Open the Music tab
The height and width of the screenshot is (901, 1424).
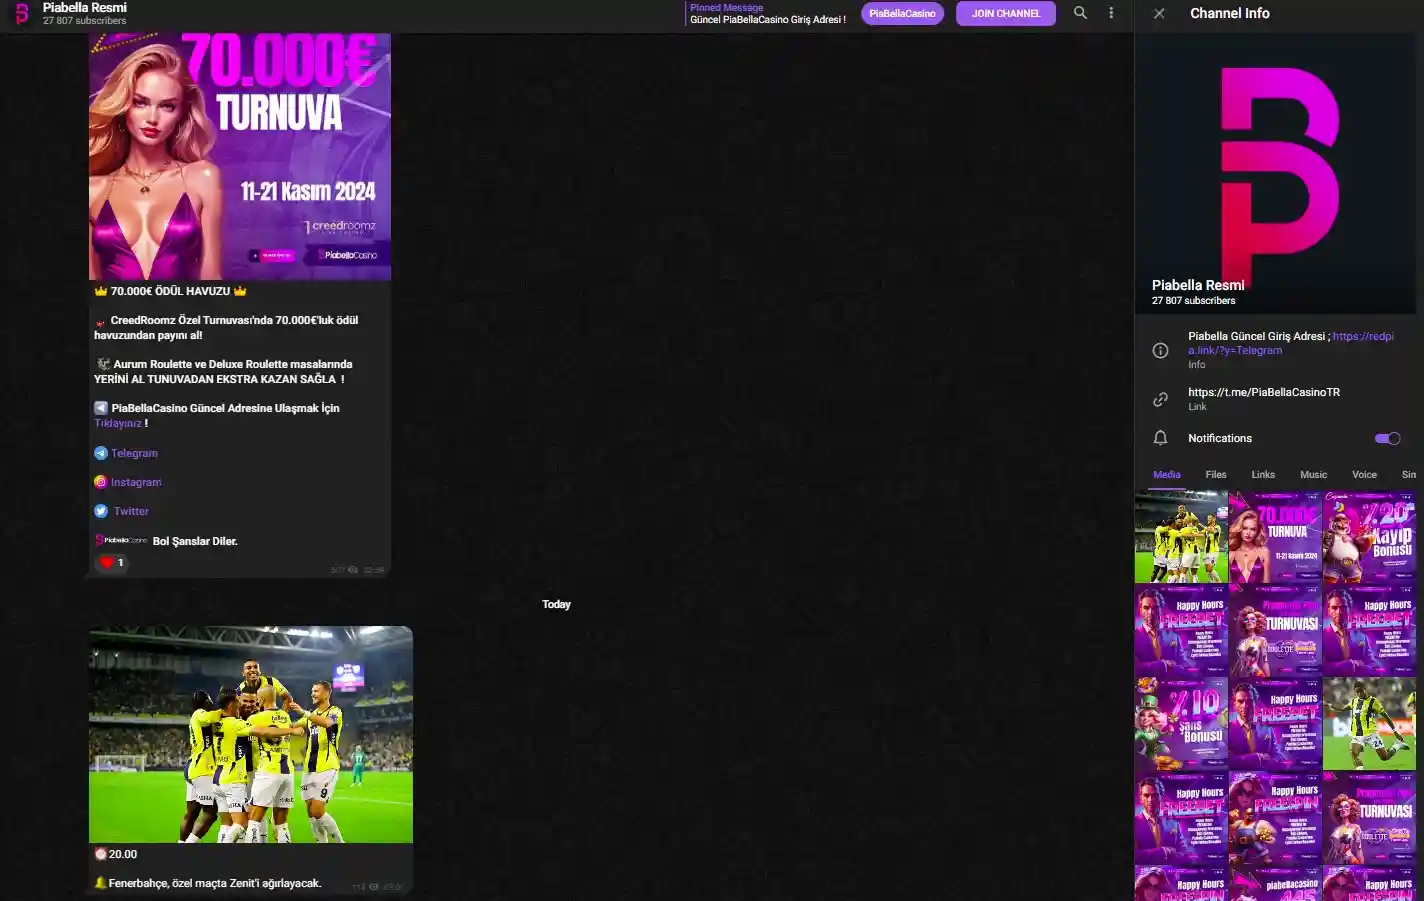pyautogui.click(x=1313, y=475)
